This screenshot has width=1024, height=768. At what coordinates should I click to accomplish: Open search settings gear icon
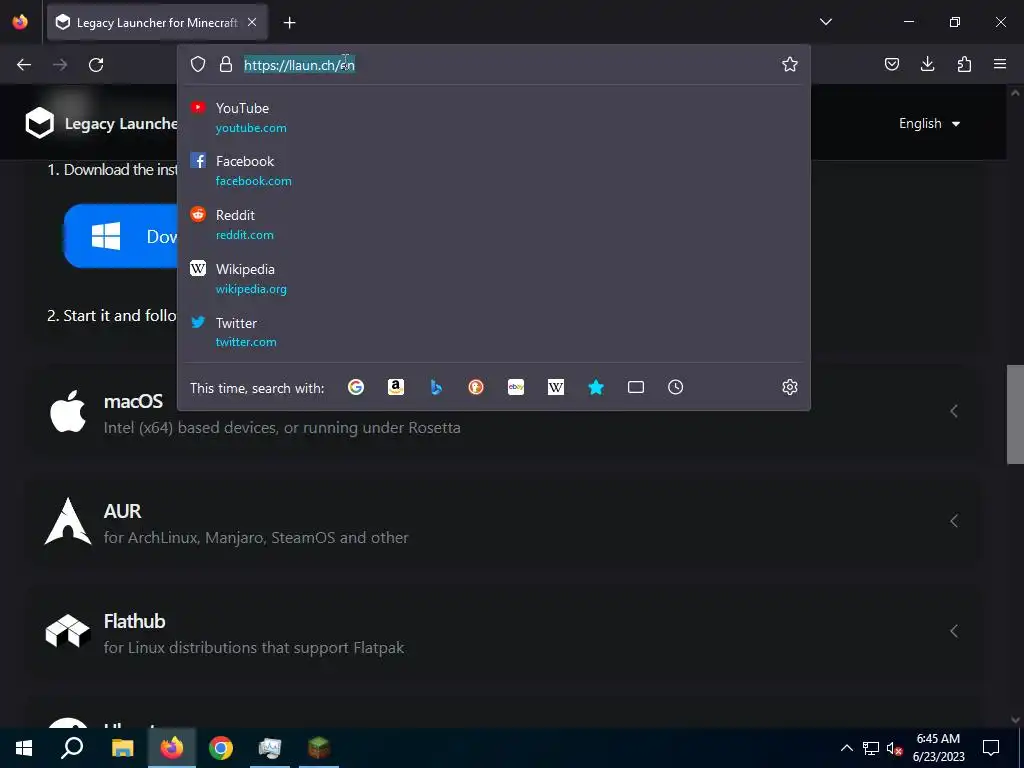tap(790, 387)
